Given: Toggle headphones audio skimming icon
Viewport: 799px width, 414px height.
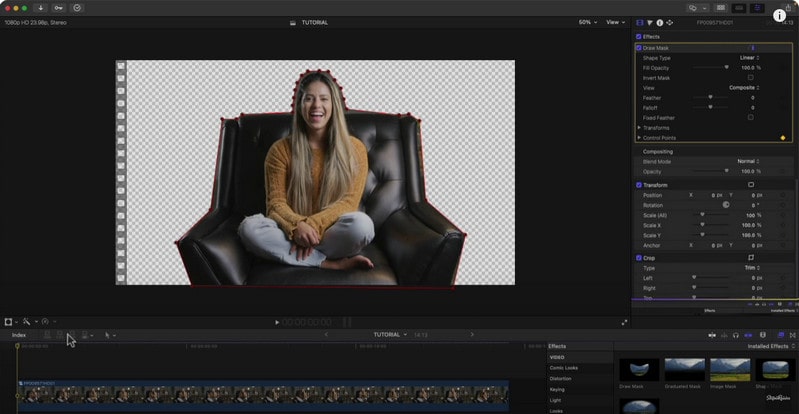Looking at the screenshot, I should click(736, 335).
